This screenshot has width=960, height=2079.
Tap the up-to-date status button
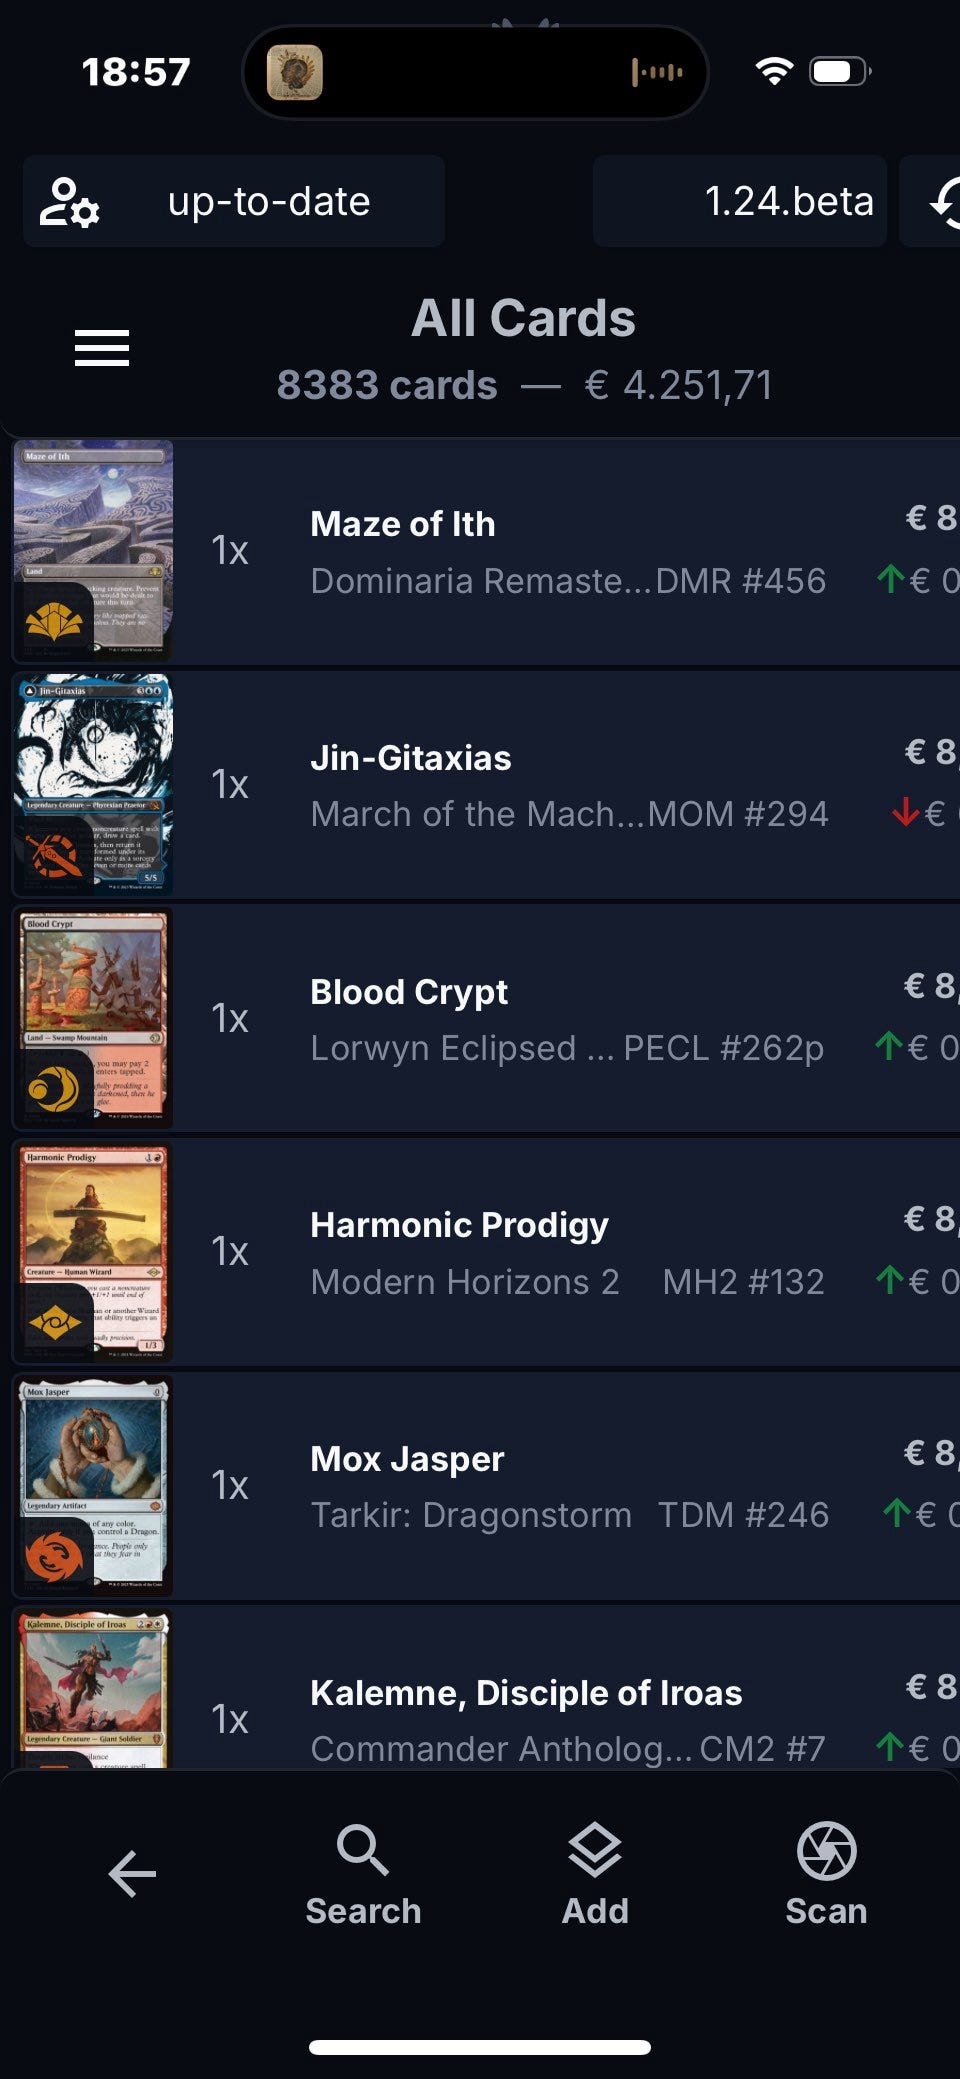click(x=268, y=201)
